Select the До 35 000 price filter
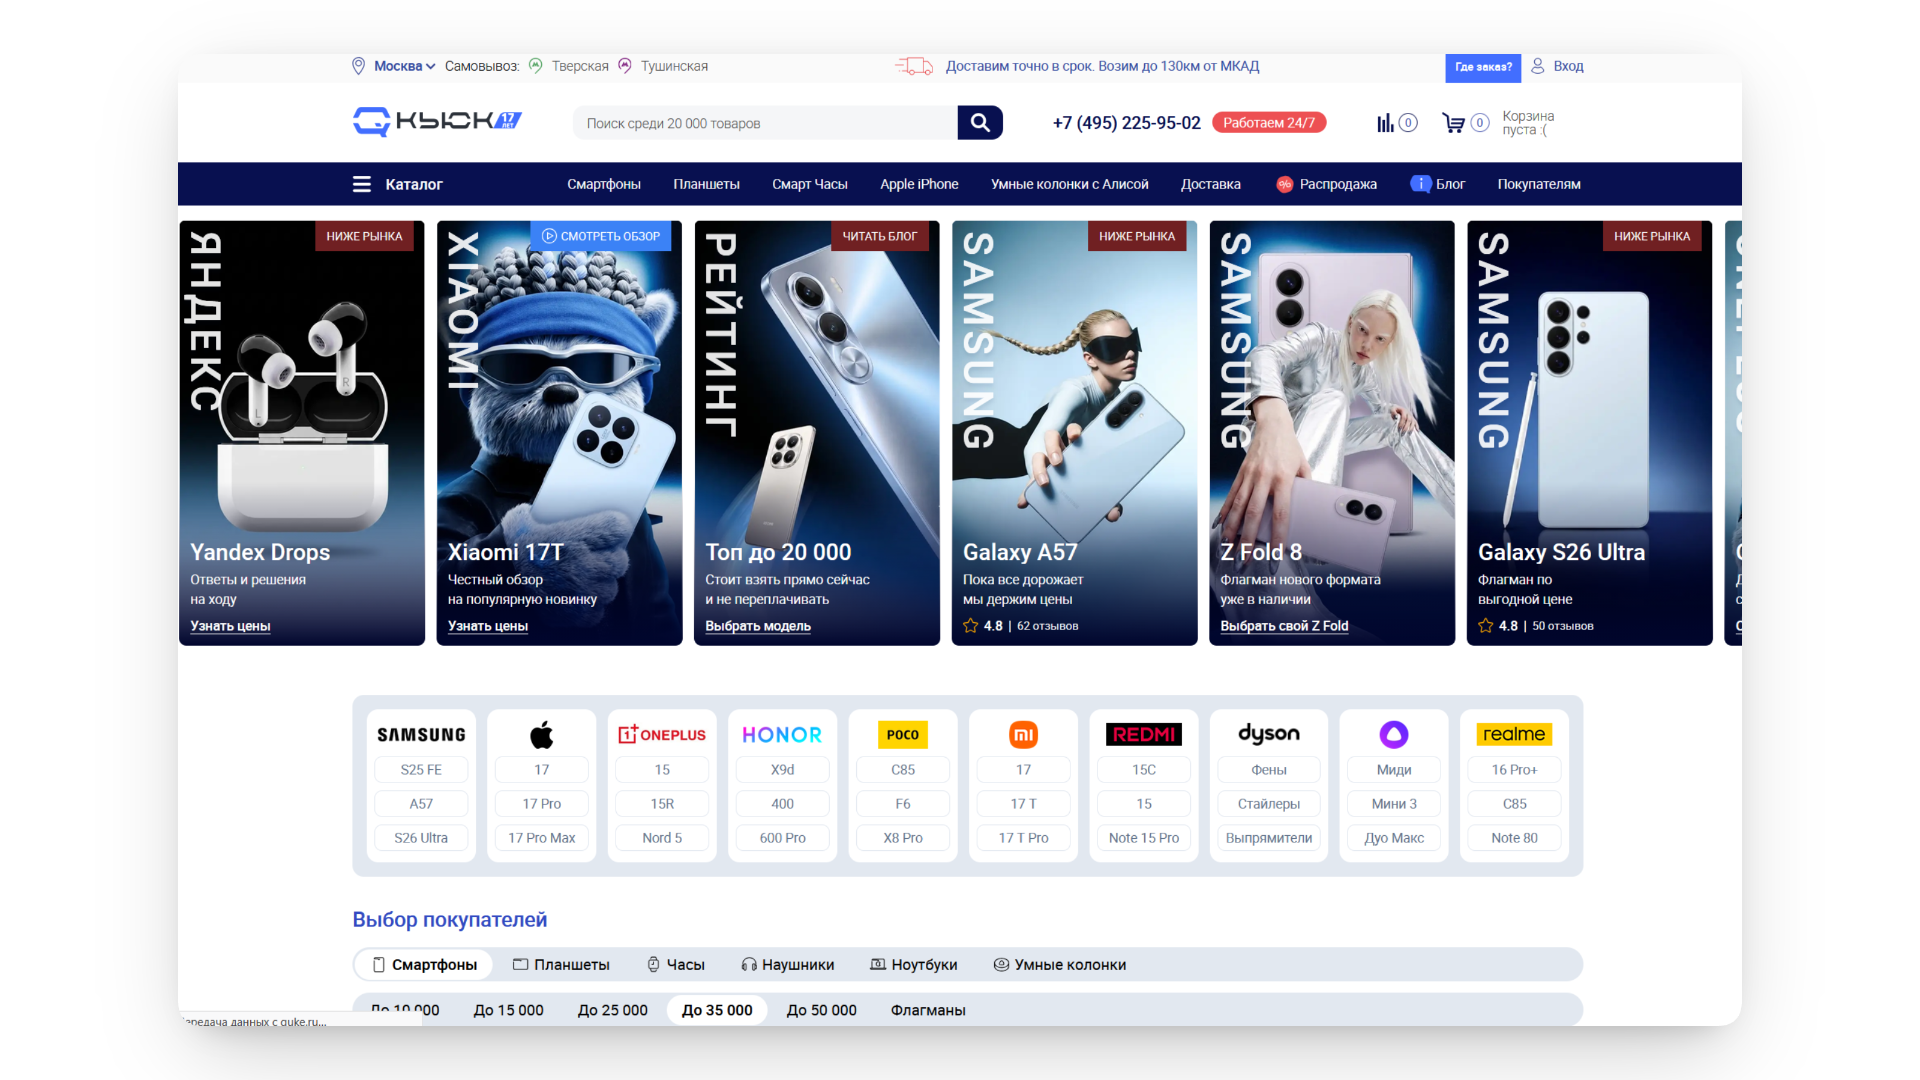1920x1080 pixels. [x=717, y=1010]
